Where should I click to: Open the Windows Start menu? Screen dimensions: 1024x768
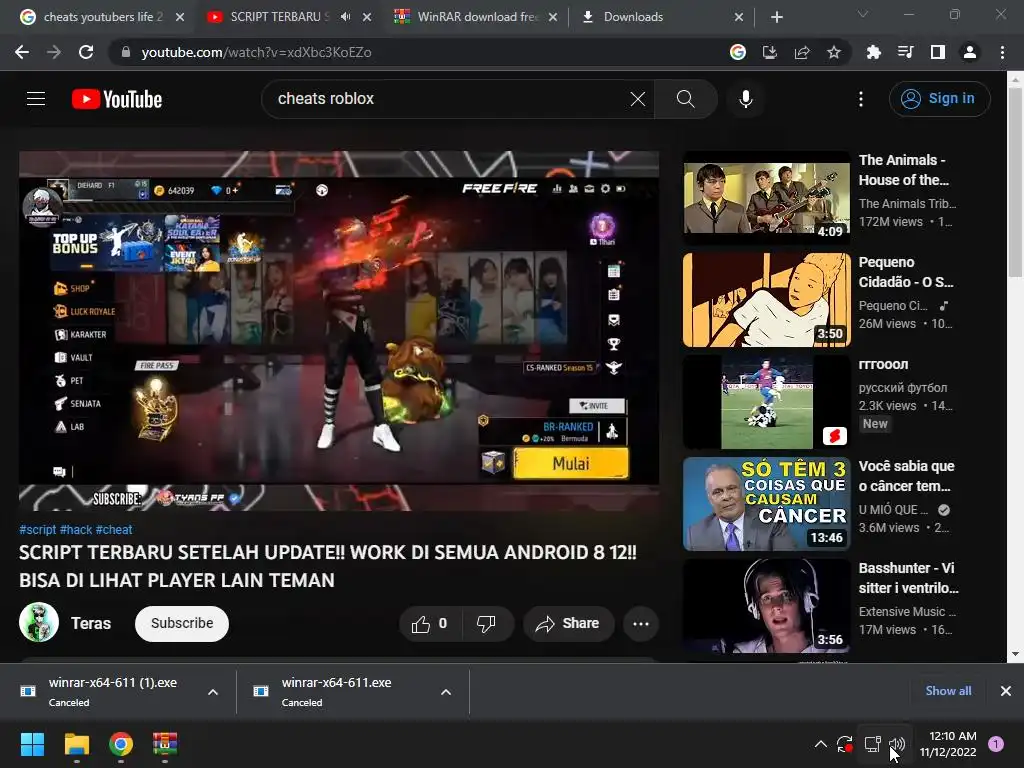click(x=32, y=744)
